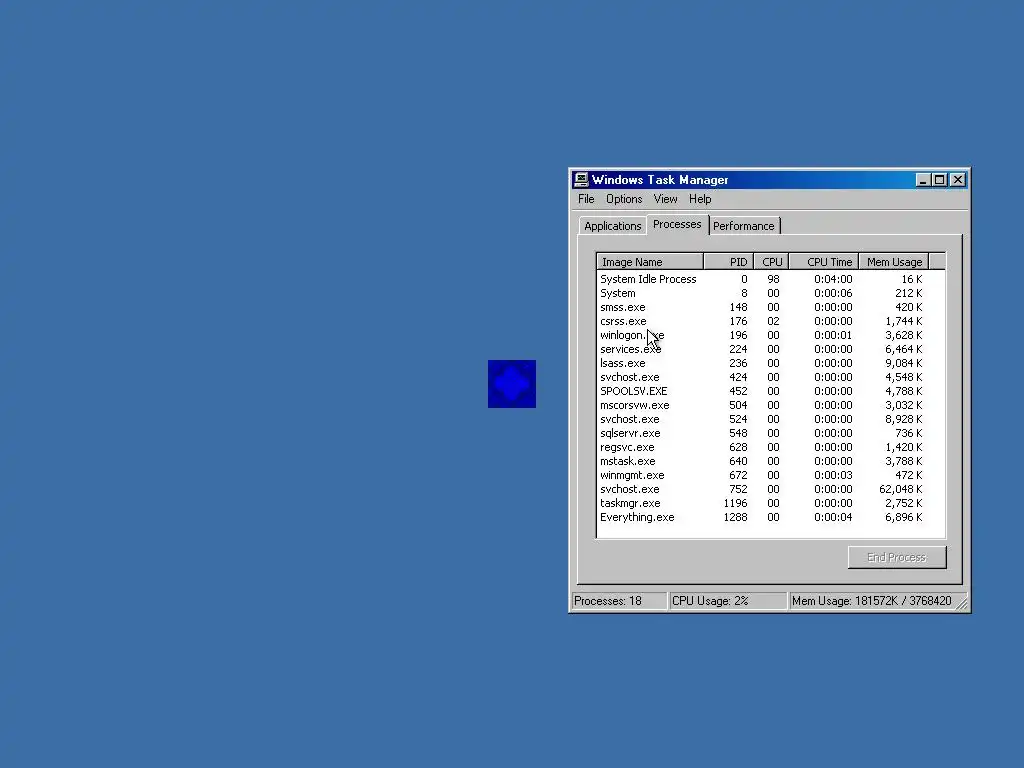The image size is (1024, 768).
Task: Maximize the Task Manager window
Action: click(940, 180)
